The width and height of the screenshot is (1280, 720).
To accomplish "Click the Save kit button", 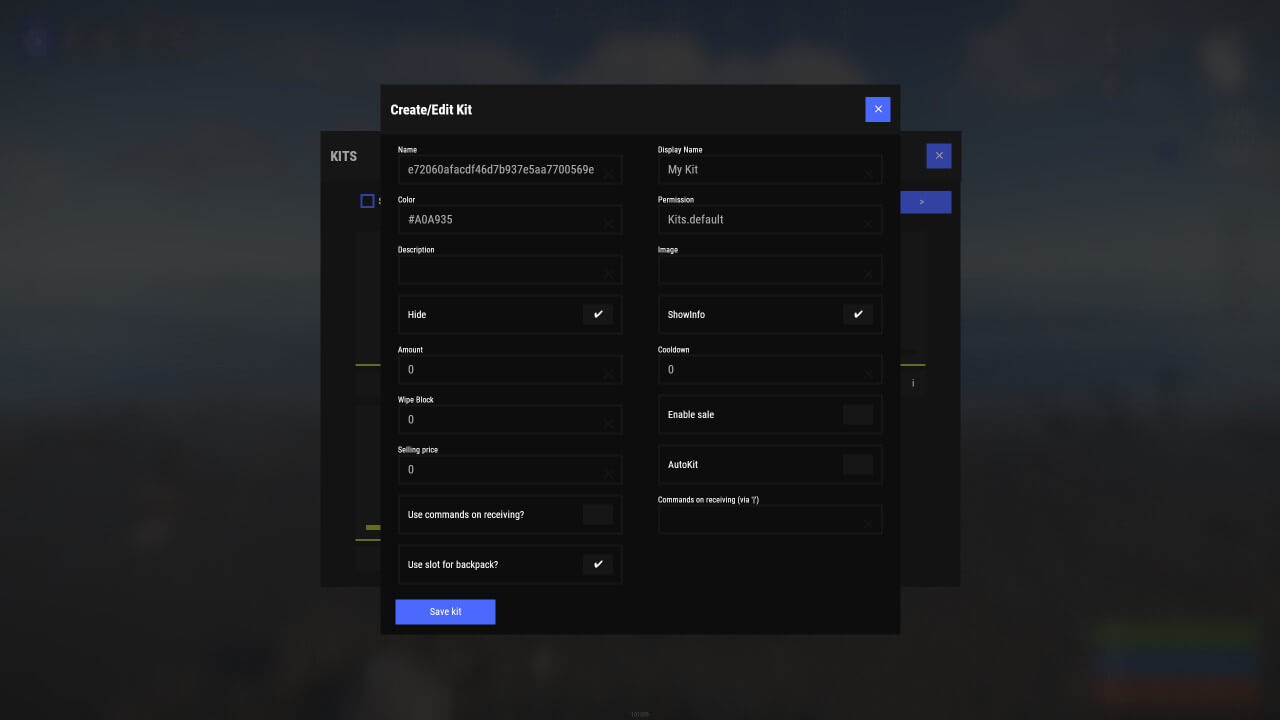I will point(445,612).
